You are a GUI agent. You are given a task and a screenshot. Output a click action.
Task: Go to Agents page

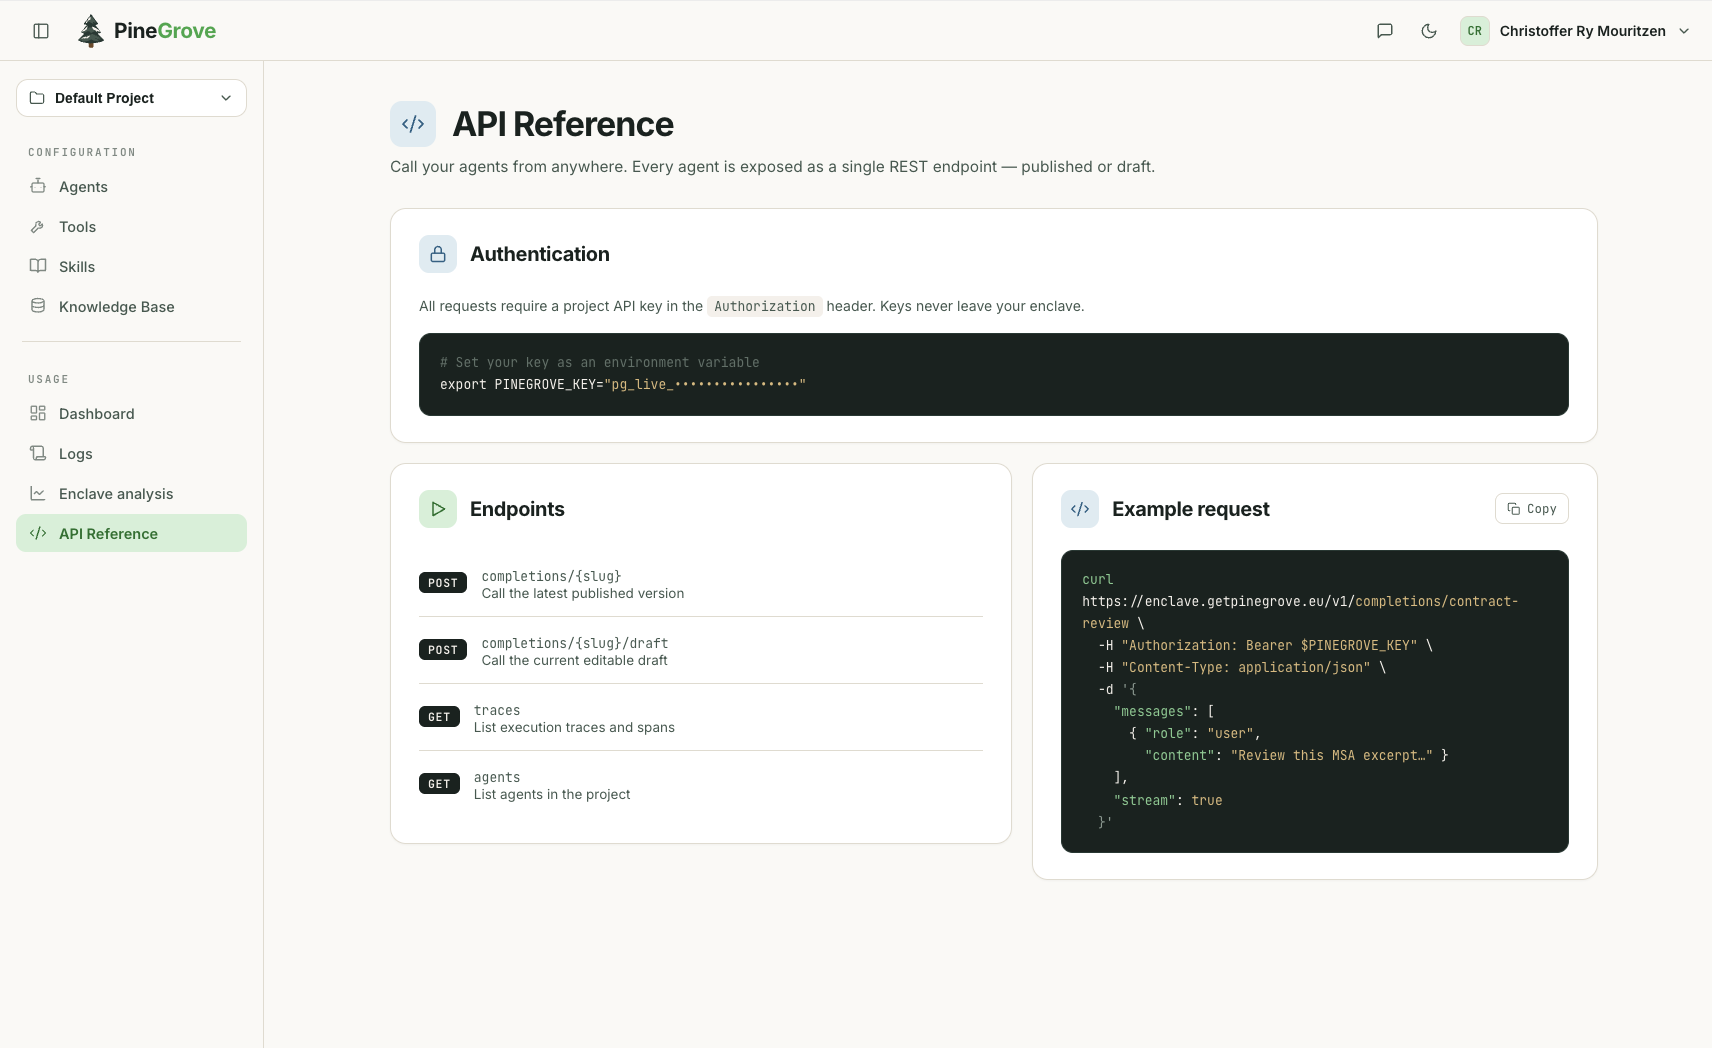131,187
